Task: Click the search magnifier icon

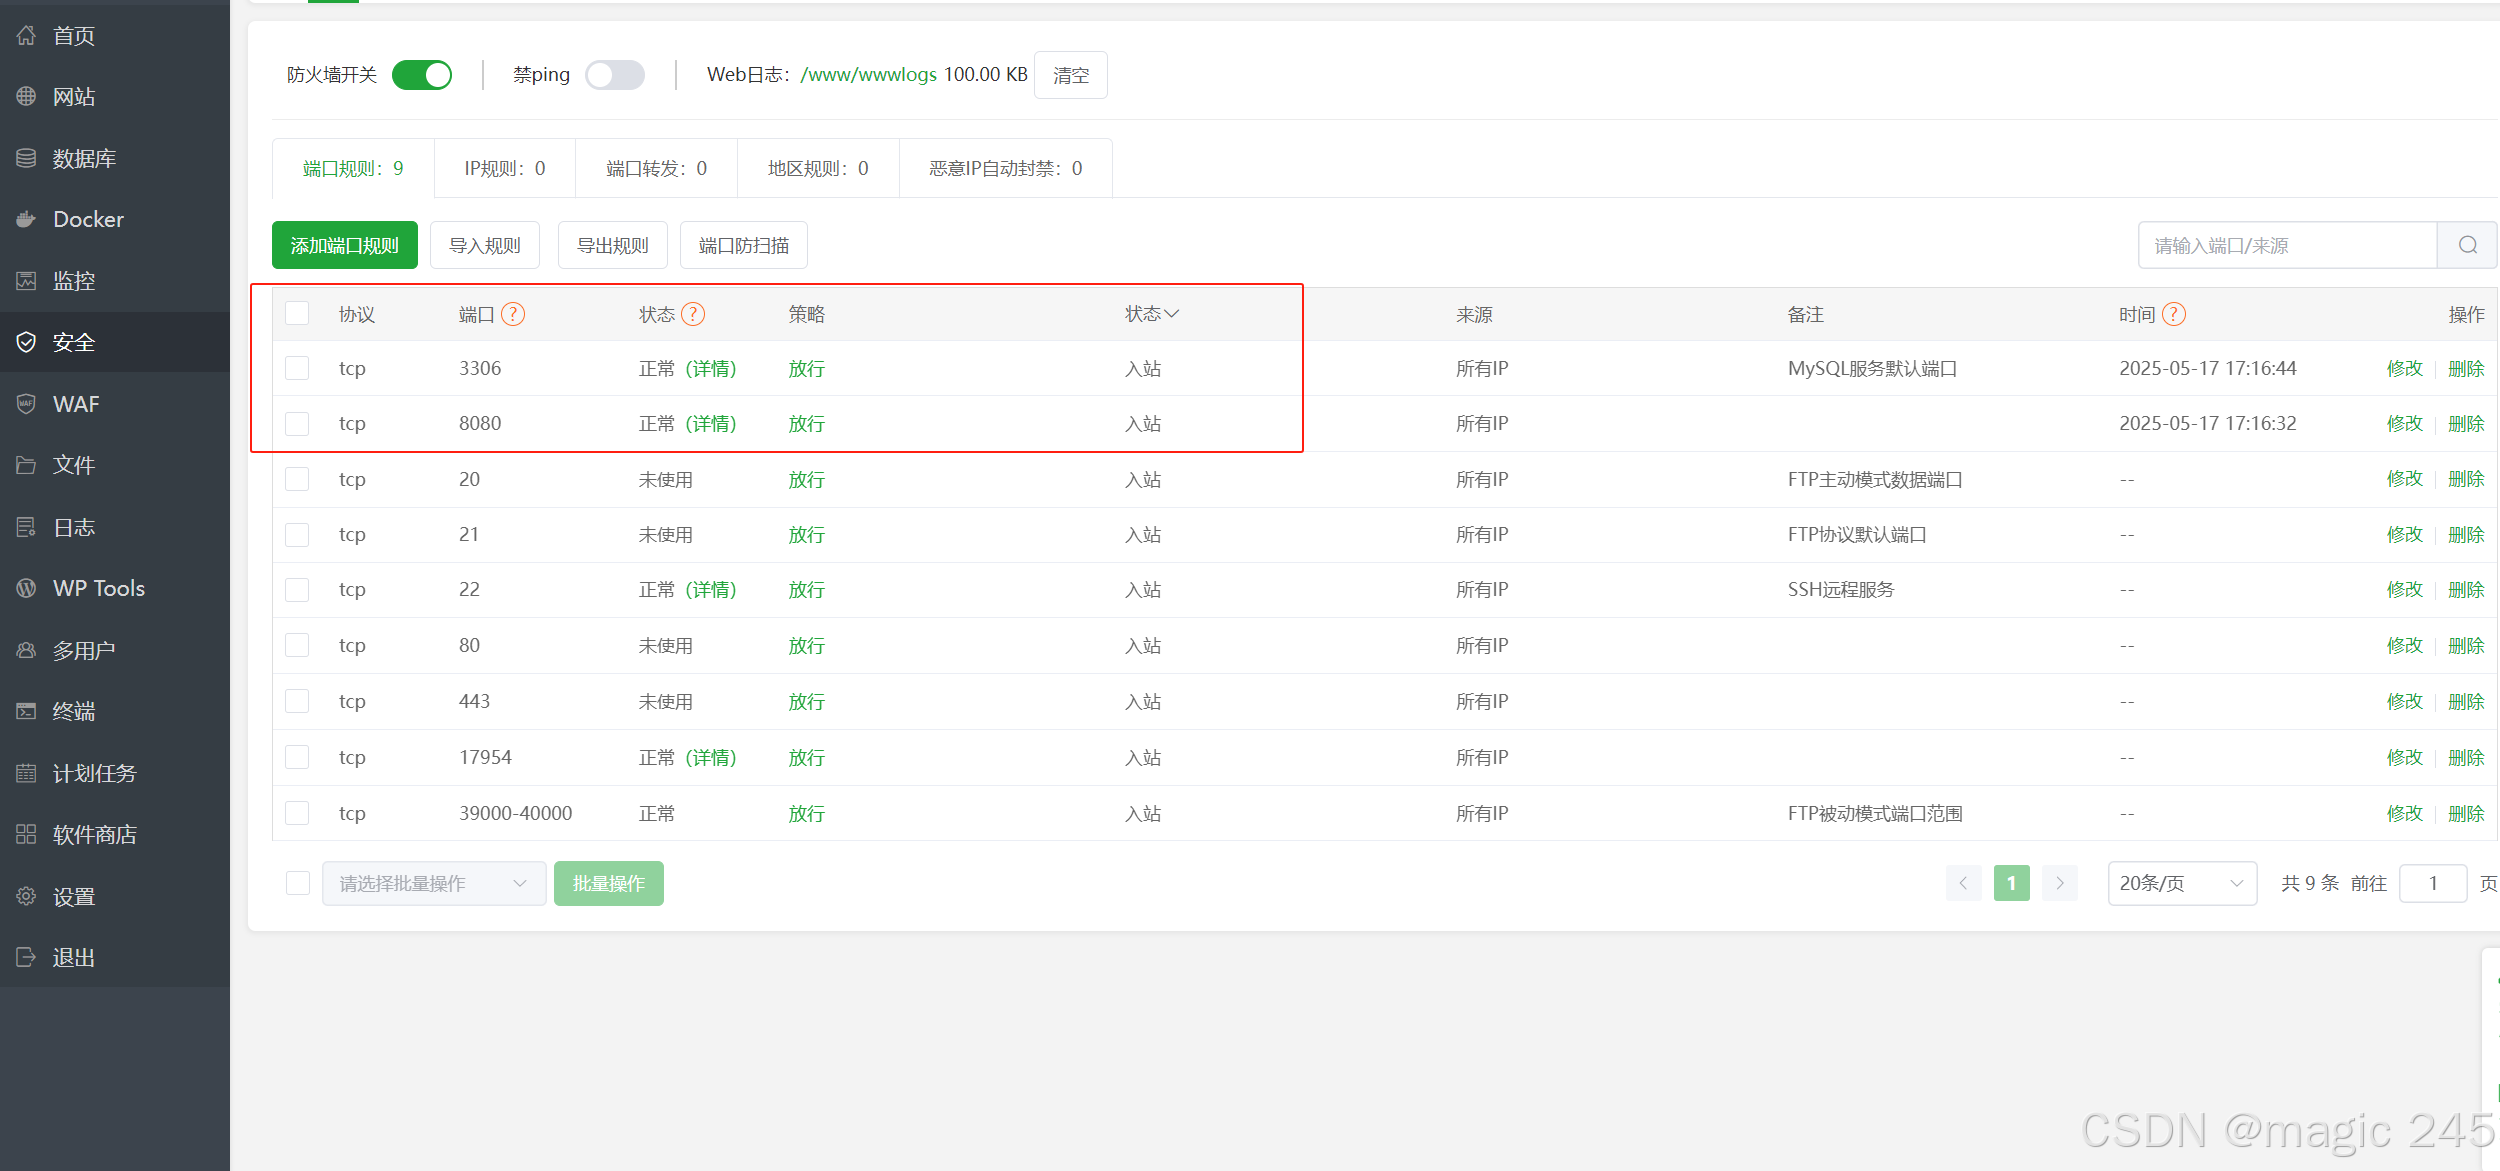Action: (x=2467, y=245)
